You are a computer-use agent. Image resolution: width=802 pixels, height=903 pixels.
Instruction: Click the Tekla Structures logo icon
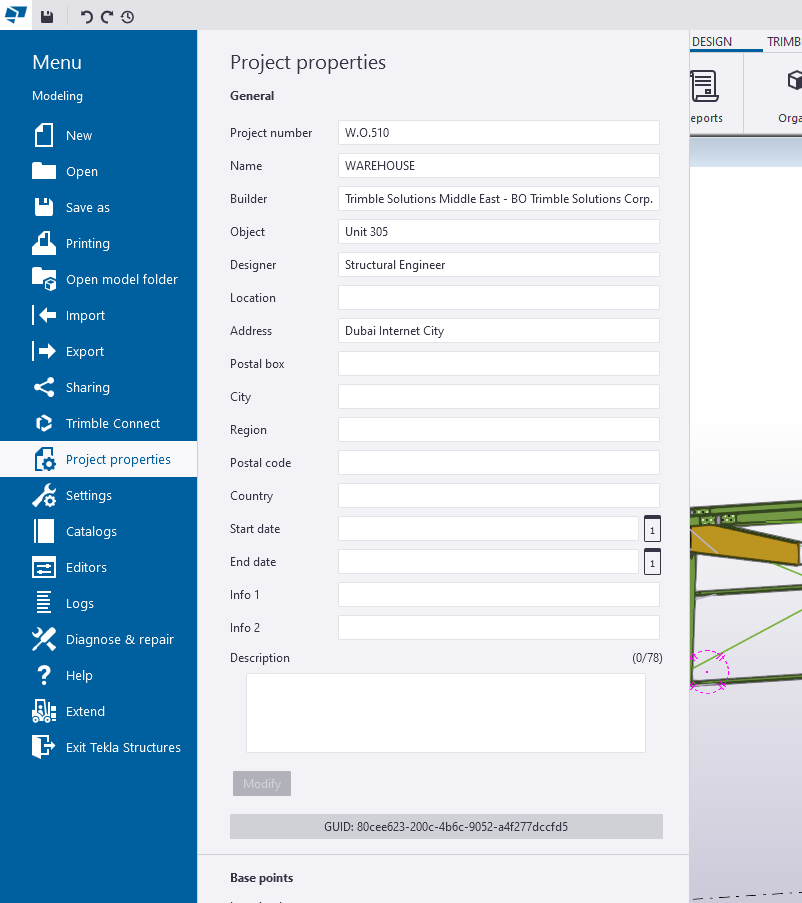(16, 15)
